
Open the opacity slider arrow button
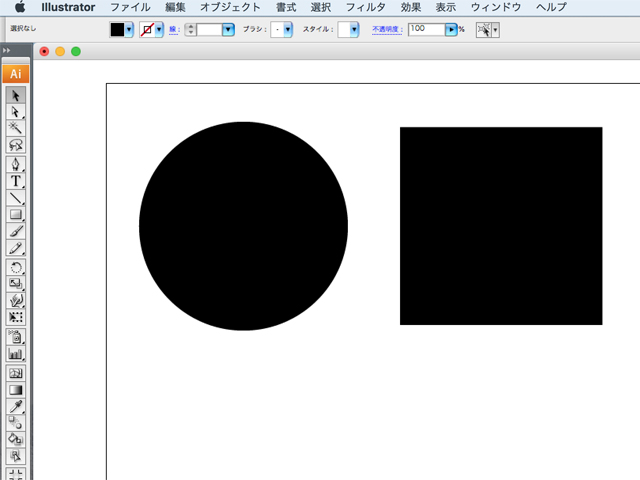coord(451,29)
